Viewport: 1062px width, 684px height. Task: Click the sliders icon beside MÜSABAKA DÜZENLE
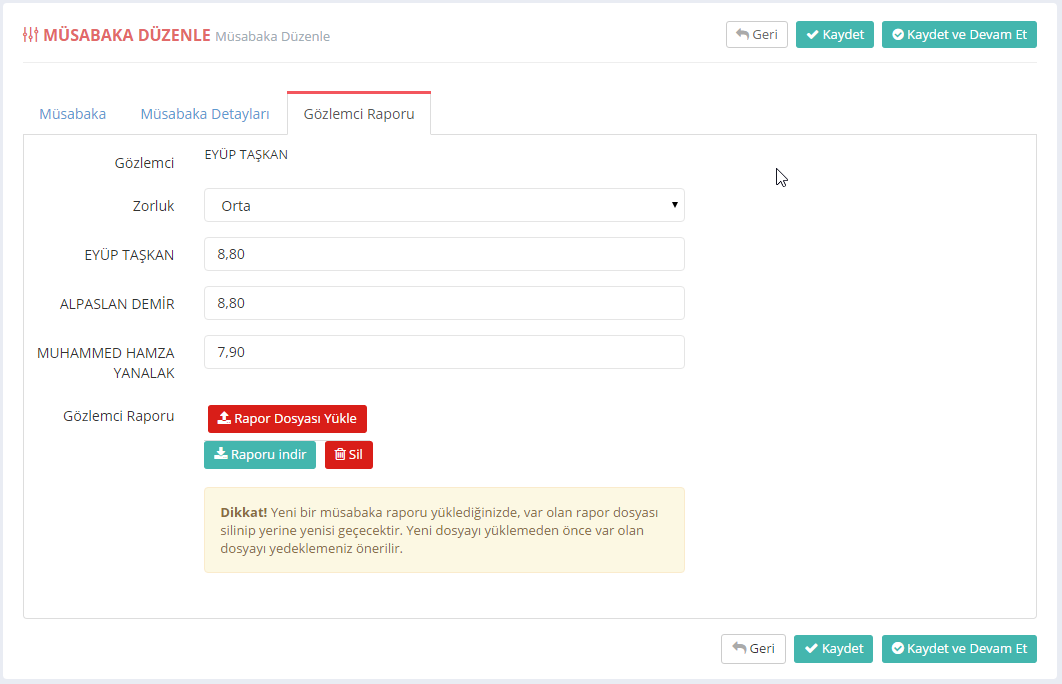click(x=30, y=35)
